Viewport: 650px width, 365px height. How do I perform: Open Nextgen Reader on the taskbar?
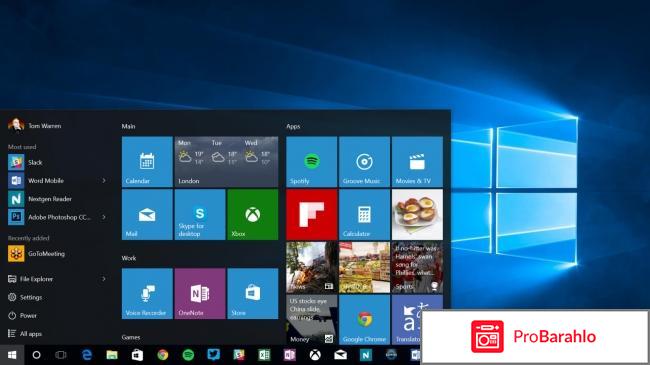[x=366, y=355]
